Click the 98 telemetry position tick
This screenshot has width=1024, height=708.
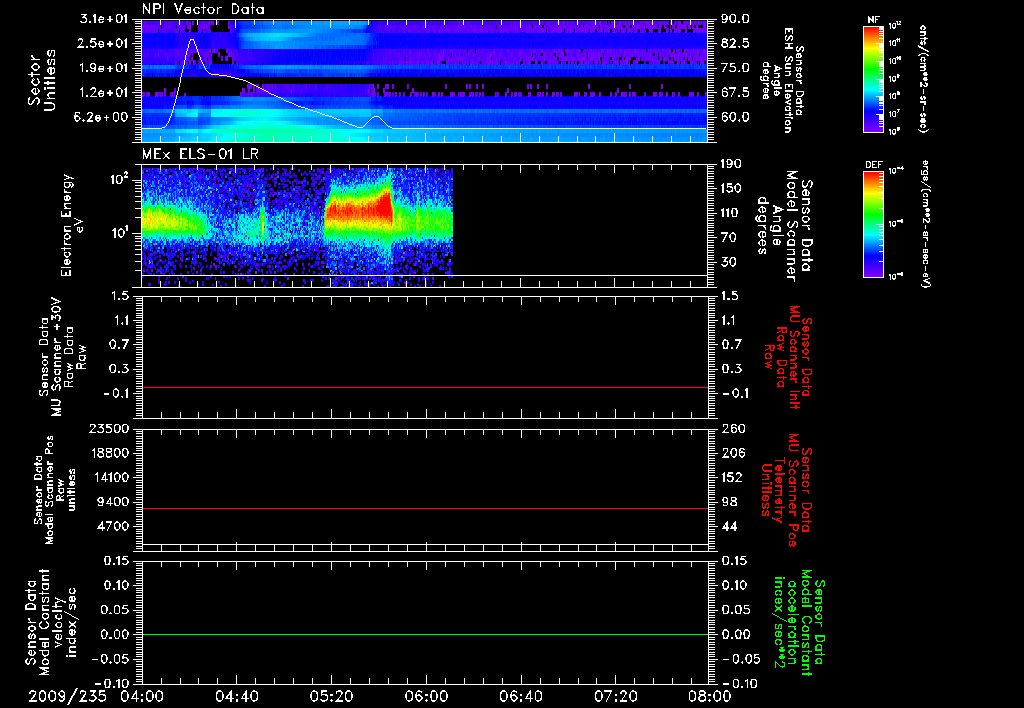click(x=729, y=502)
